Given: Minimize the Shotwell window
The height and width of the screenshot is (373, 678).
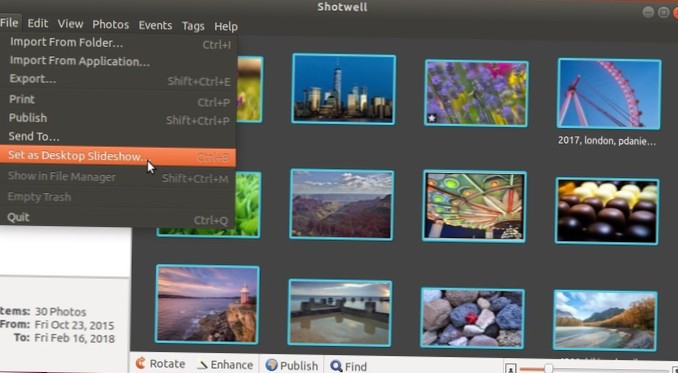Looking at the screenshot, I should 648,12.
